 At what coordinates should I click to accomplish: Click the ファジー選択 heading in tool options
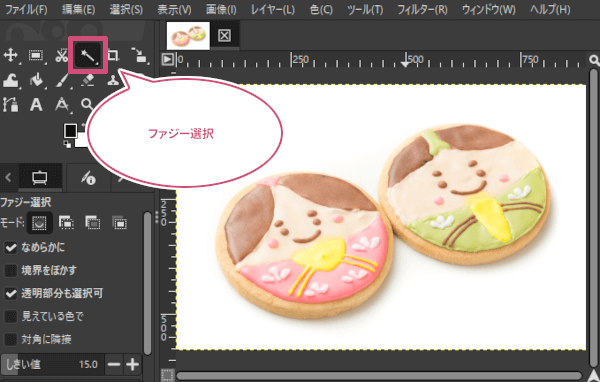click(26, 202)
